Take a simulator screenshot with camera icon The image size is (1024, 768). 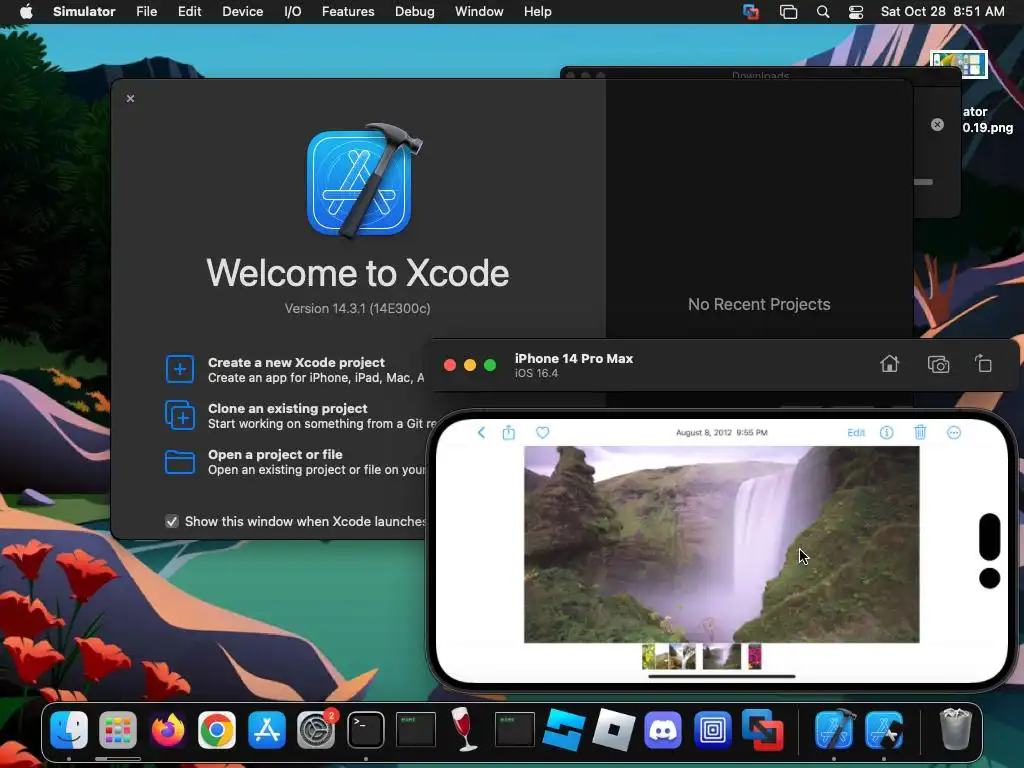click(938, 364)
